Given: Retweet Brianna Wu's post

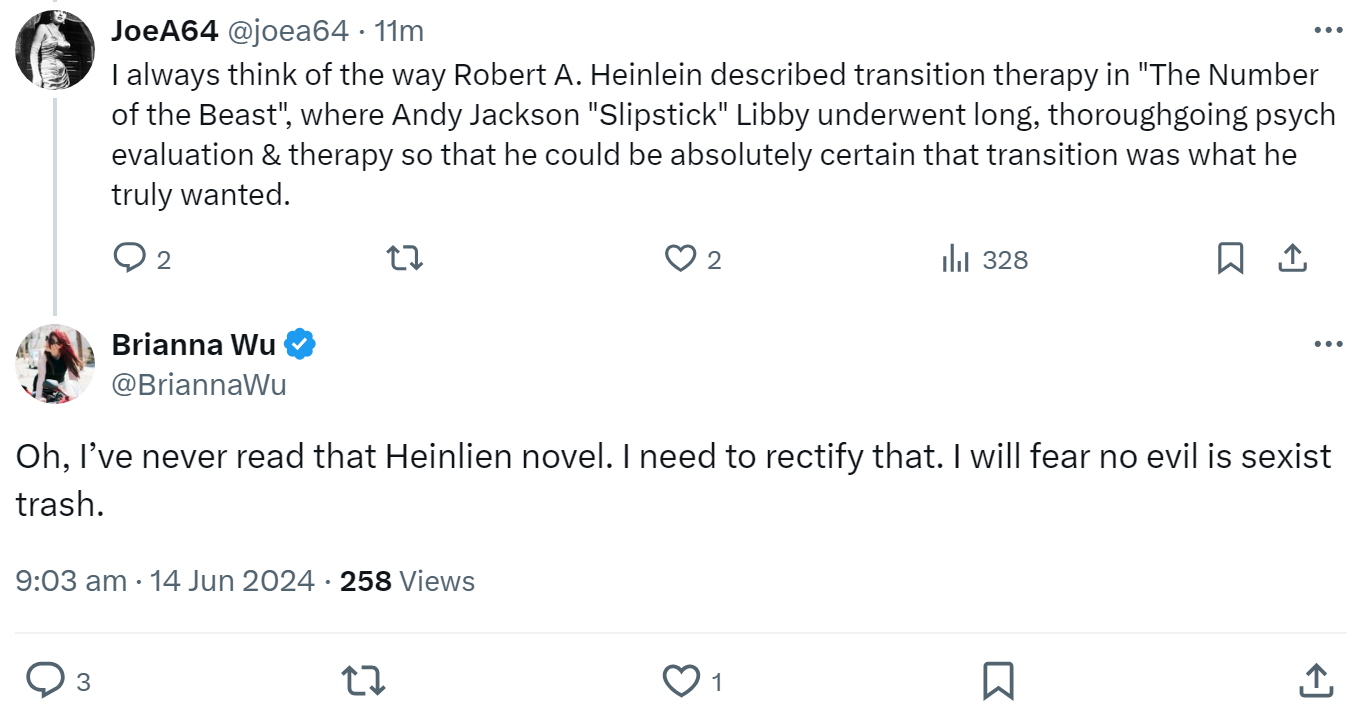Looking at the screenshot, I should (363, 681).
